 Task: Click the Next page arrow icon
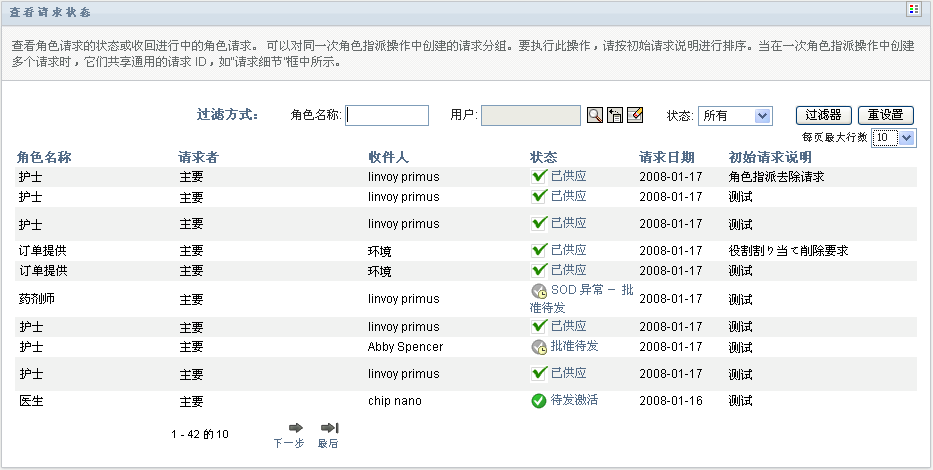(x=296, y=428)
